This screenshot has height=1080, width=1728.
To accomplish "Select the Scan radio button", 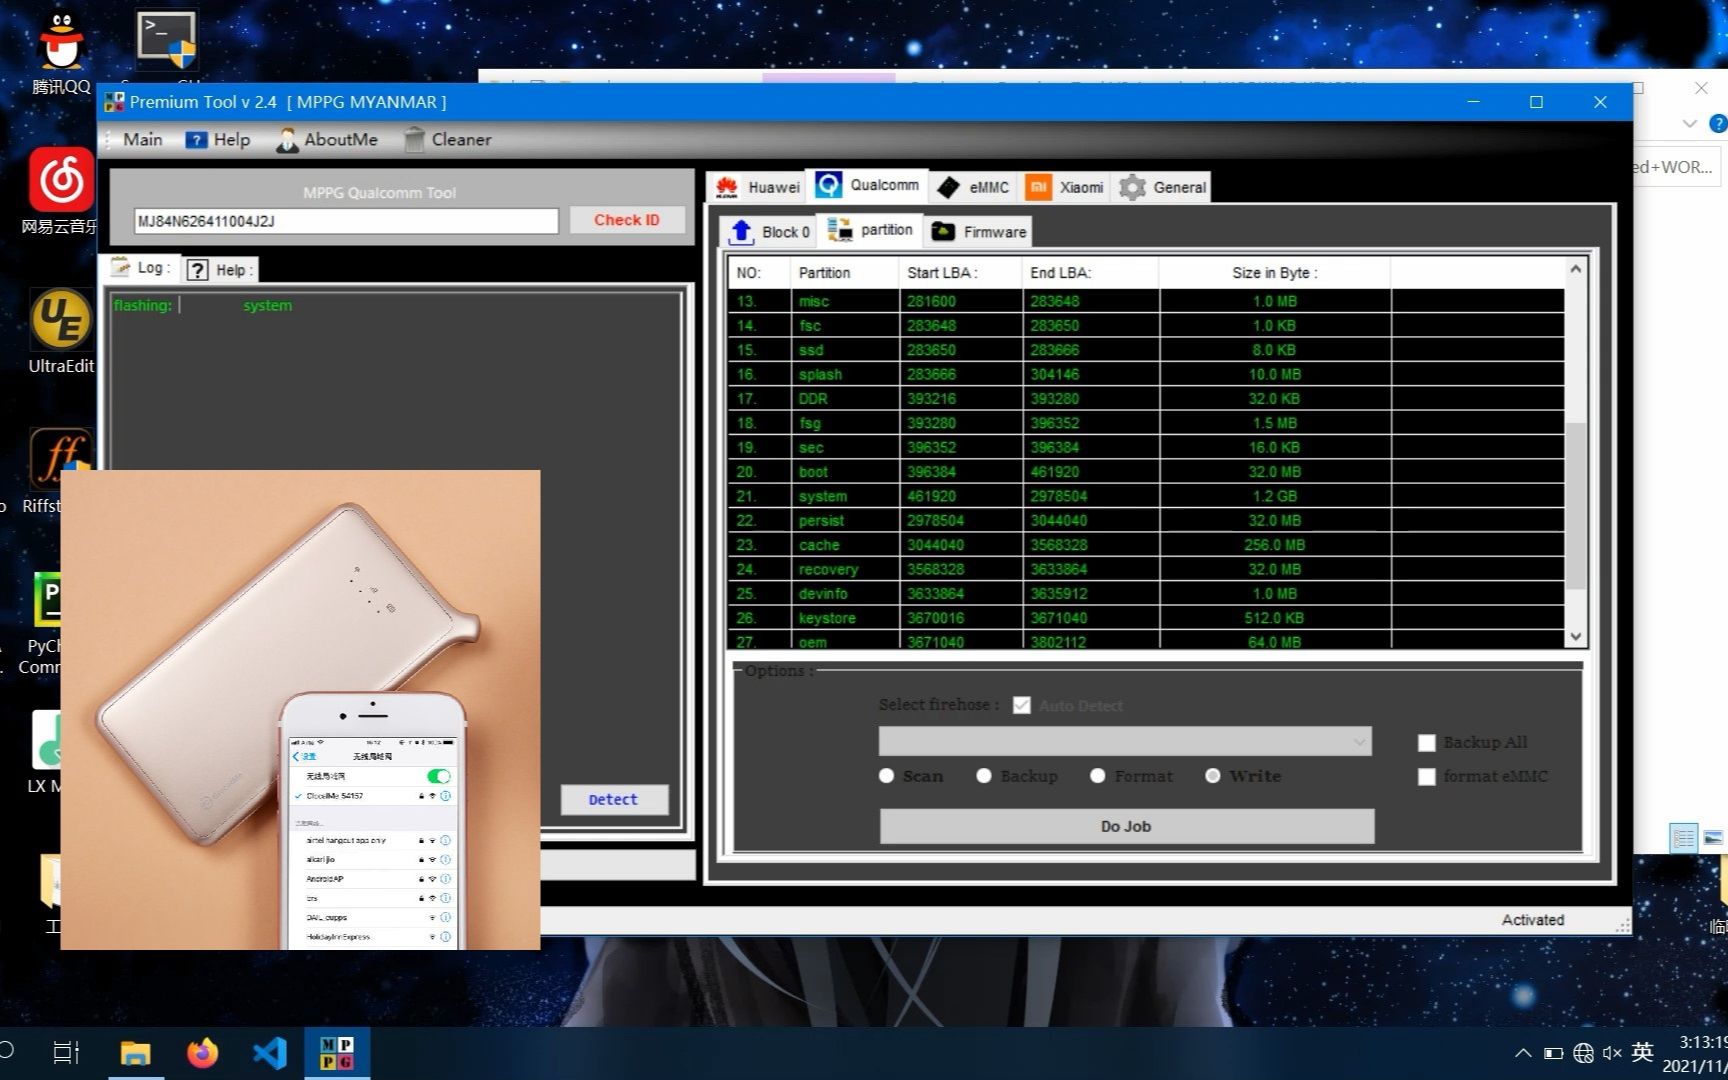I will [x=886, y=776].
